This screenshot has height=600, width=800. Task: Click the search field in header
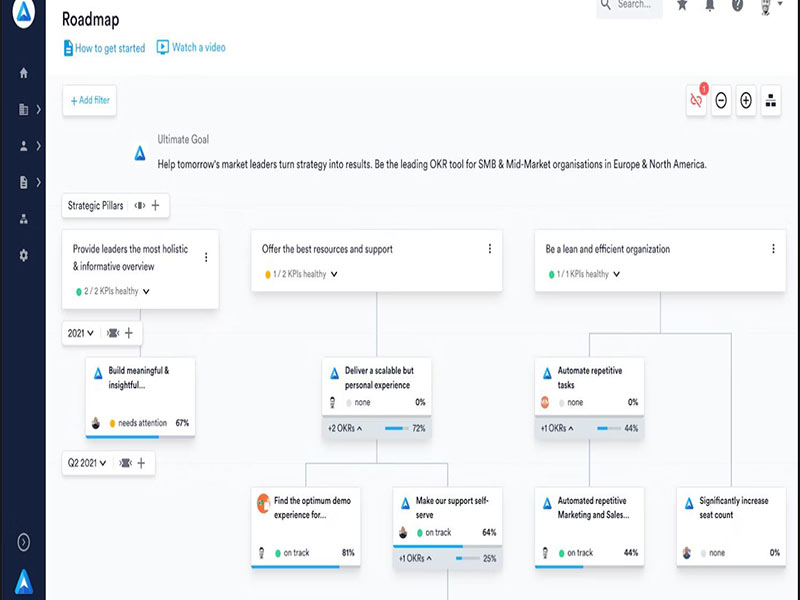click(634, 5)
